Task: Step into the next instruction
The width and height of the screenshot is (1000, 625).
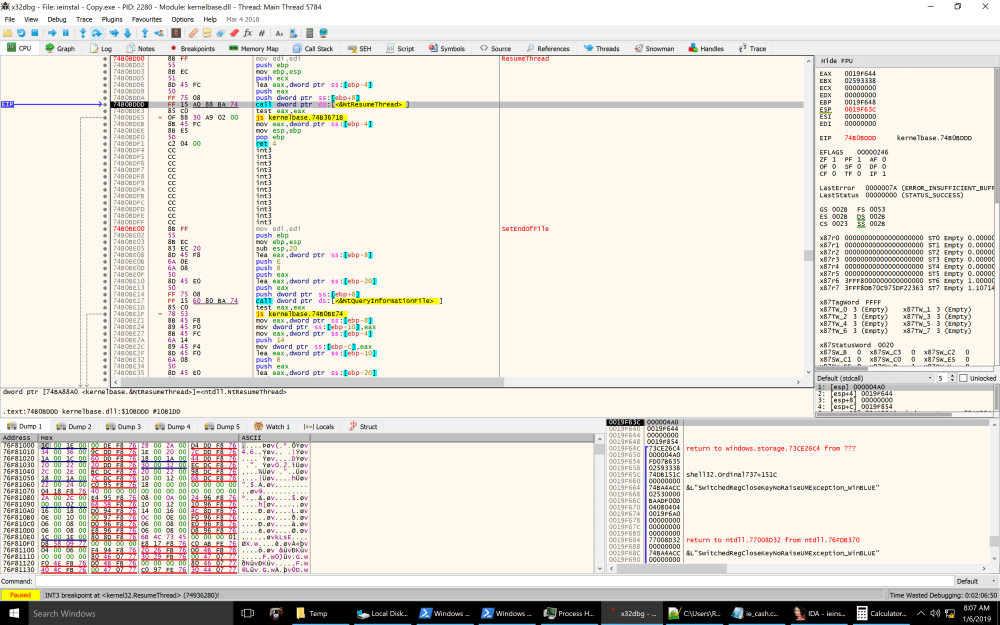Action: (x=82, y=32)
